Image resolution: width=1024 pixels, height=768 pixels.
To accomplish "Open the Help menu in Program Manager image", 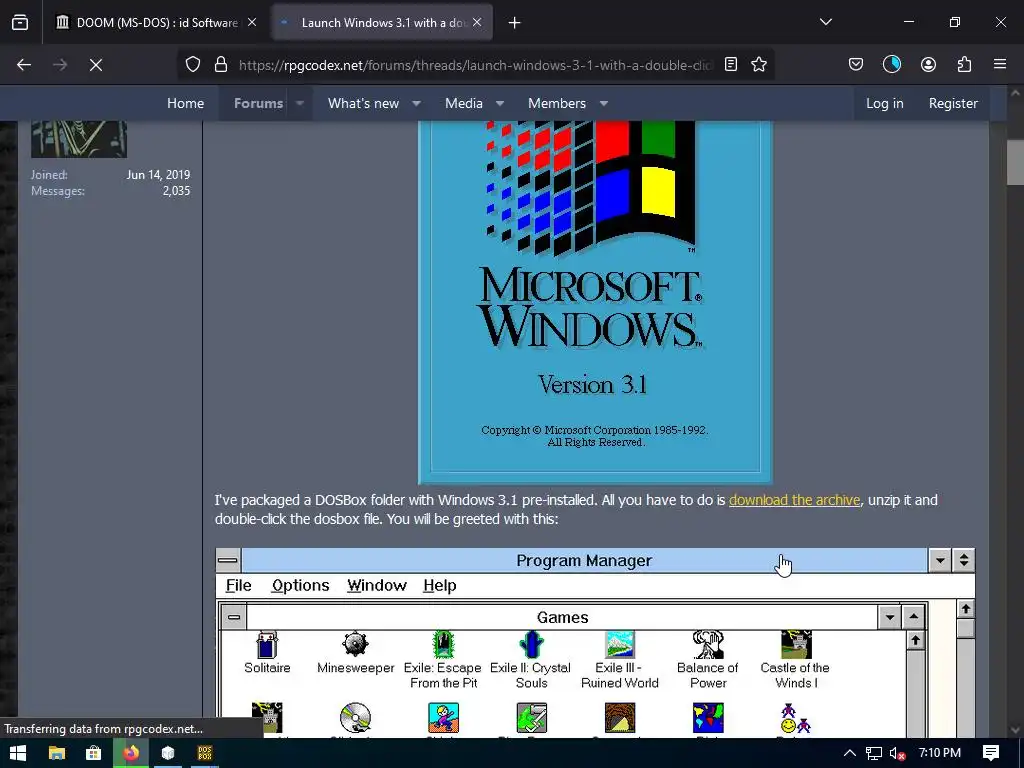I will [440, 585].
